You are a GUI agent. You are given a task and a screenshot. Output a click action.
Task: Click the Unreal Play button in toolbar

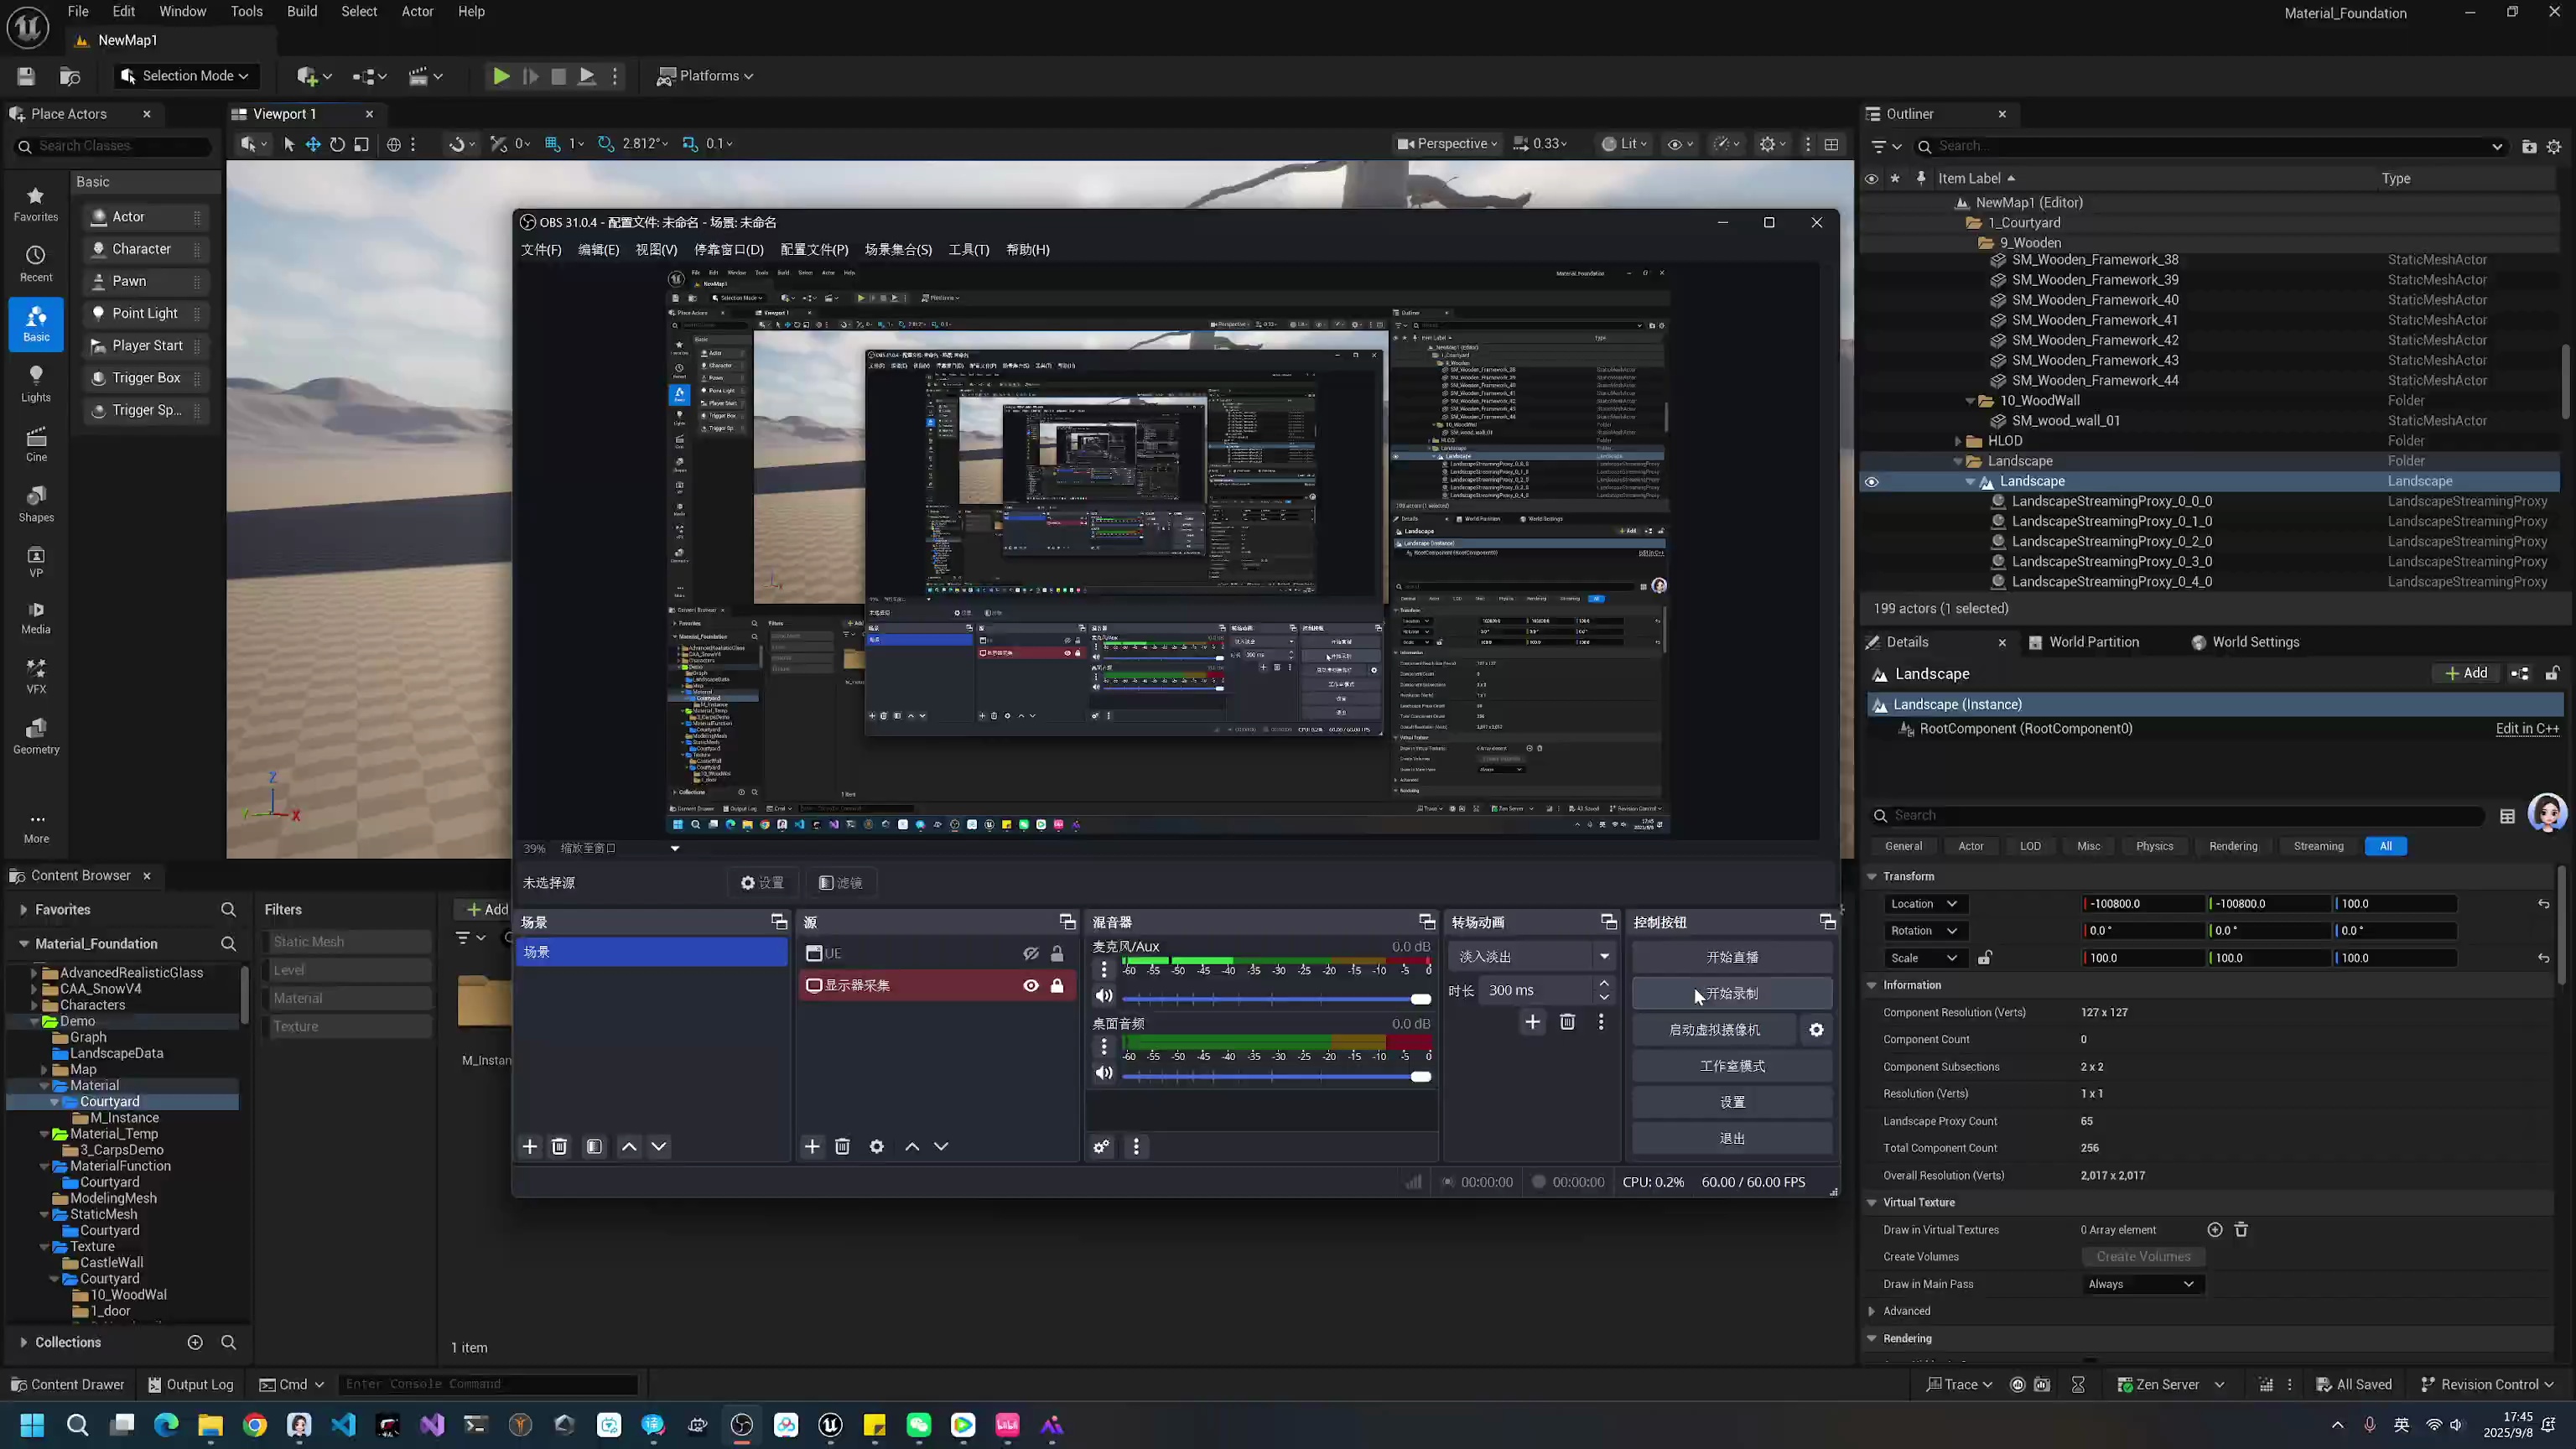click(x=501, y=76)
